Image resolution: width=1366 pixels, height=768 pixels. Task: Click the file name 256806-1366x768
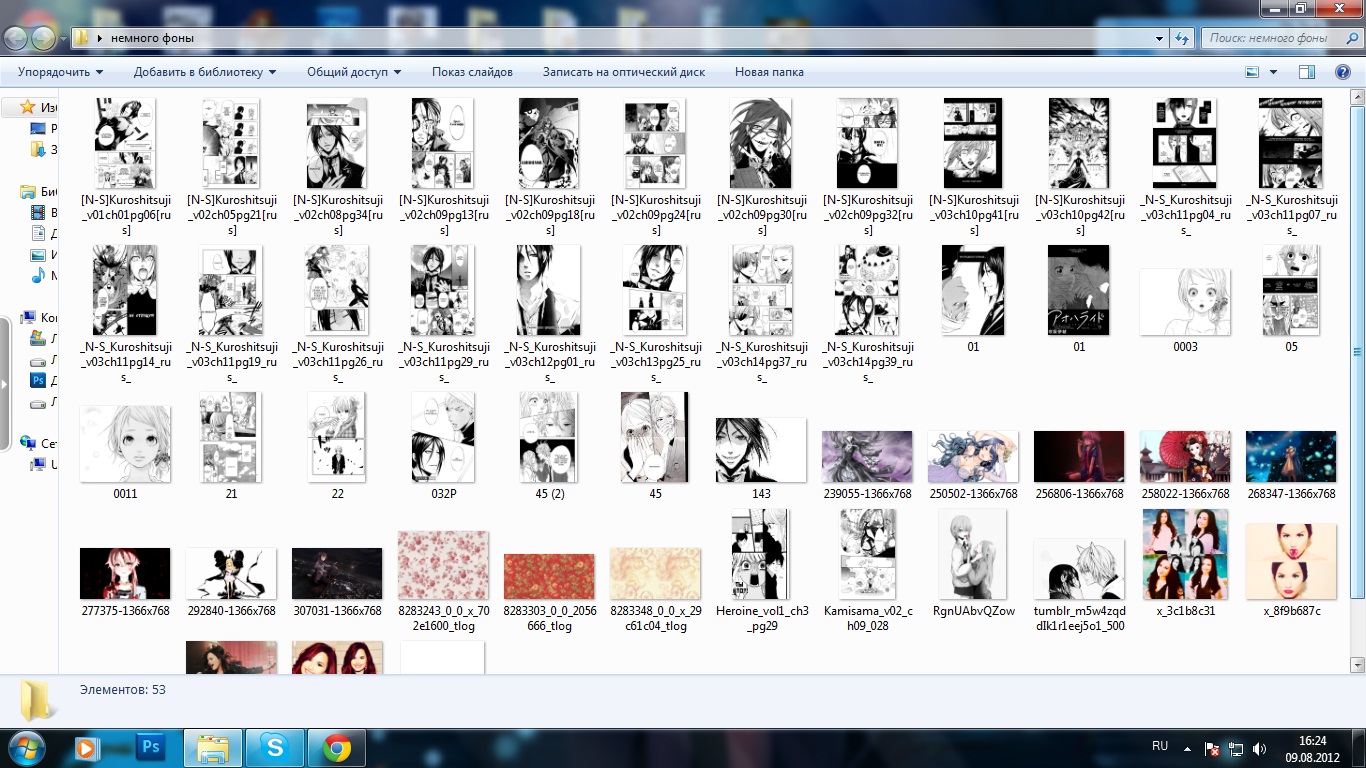pos(1079,494)
